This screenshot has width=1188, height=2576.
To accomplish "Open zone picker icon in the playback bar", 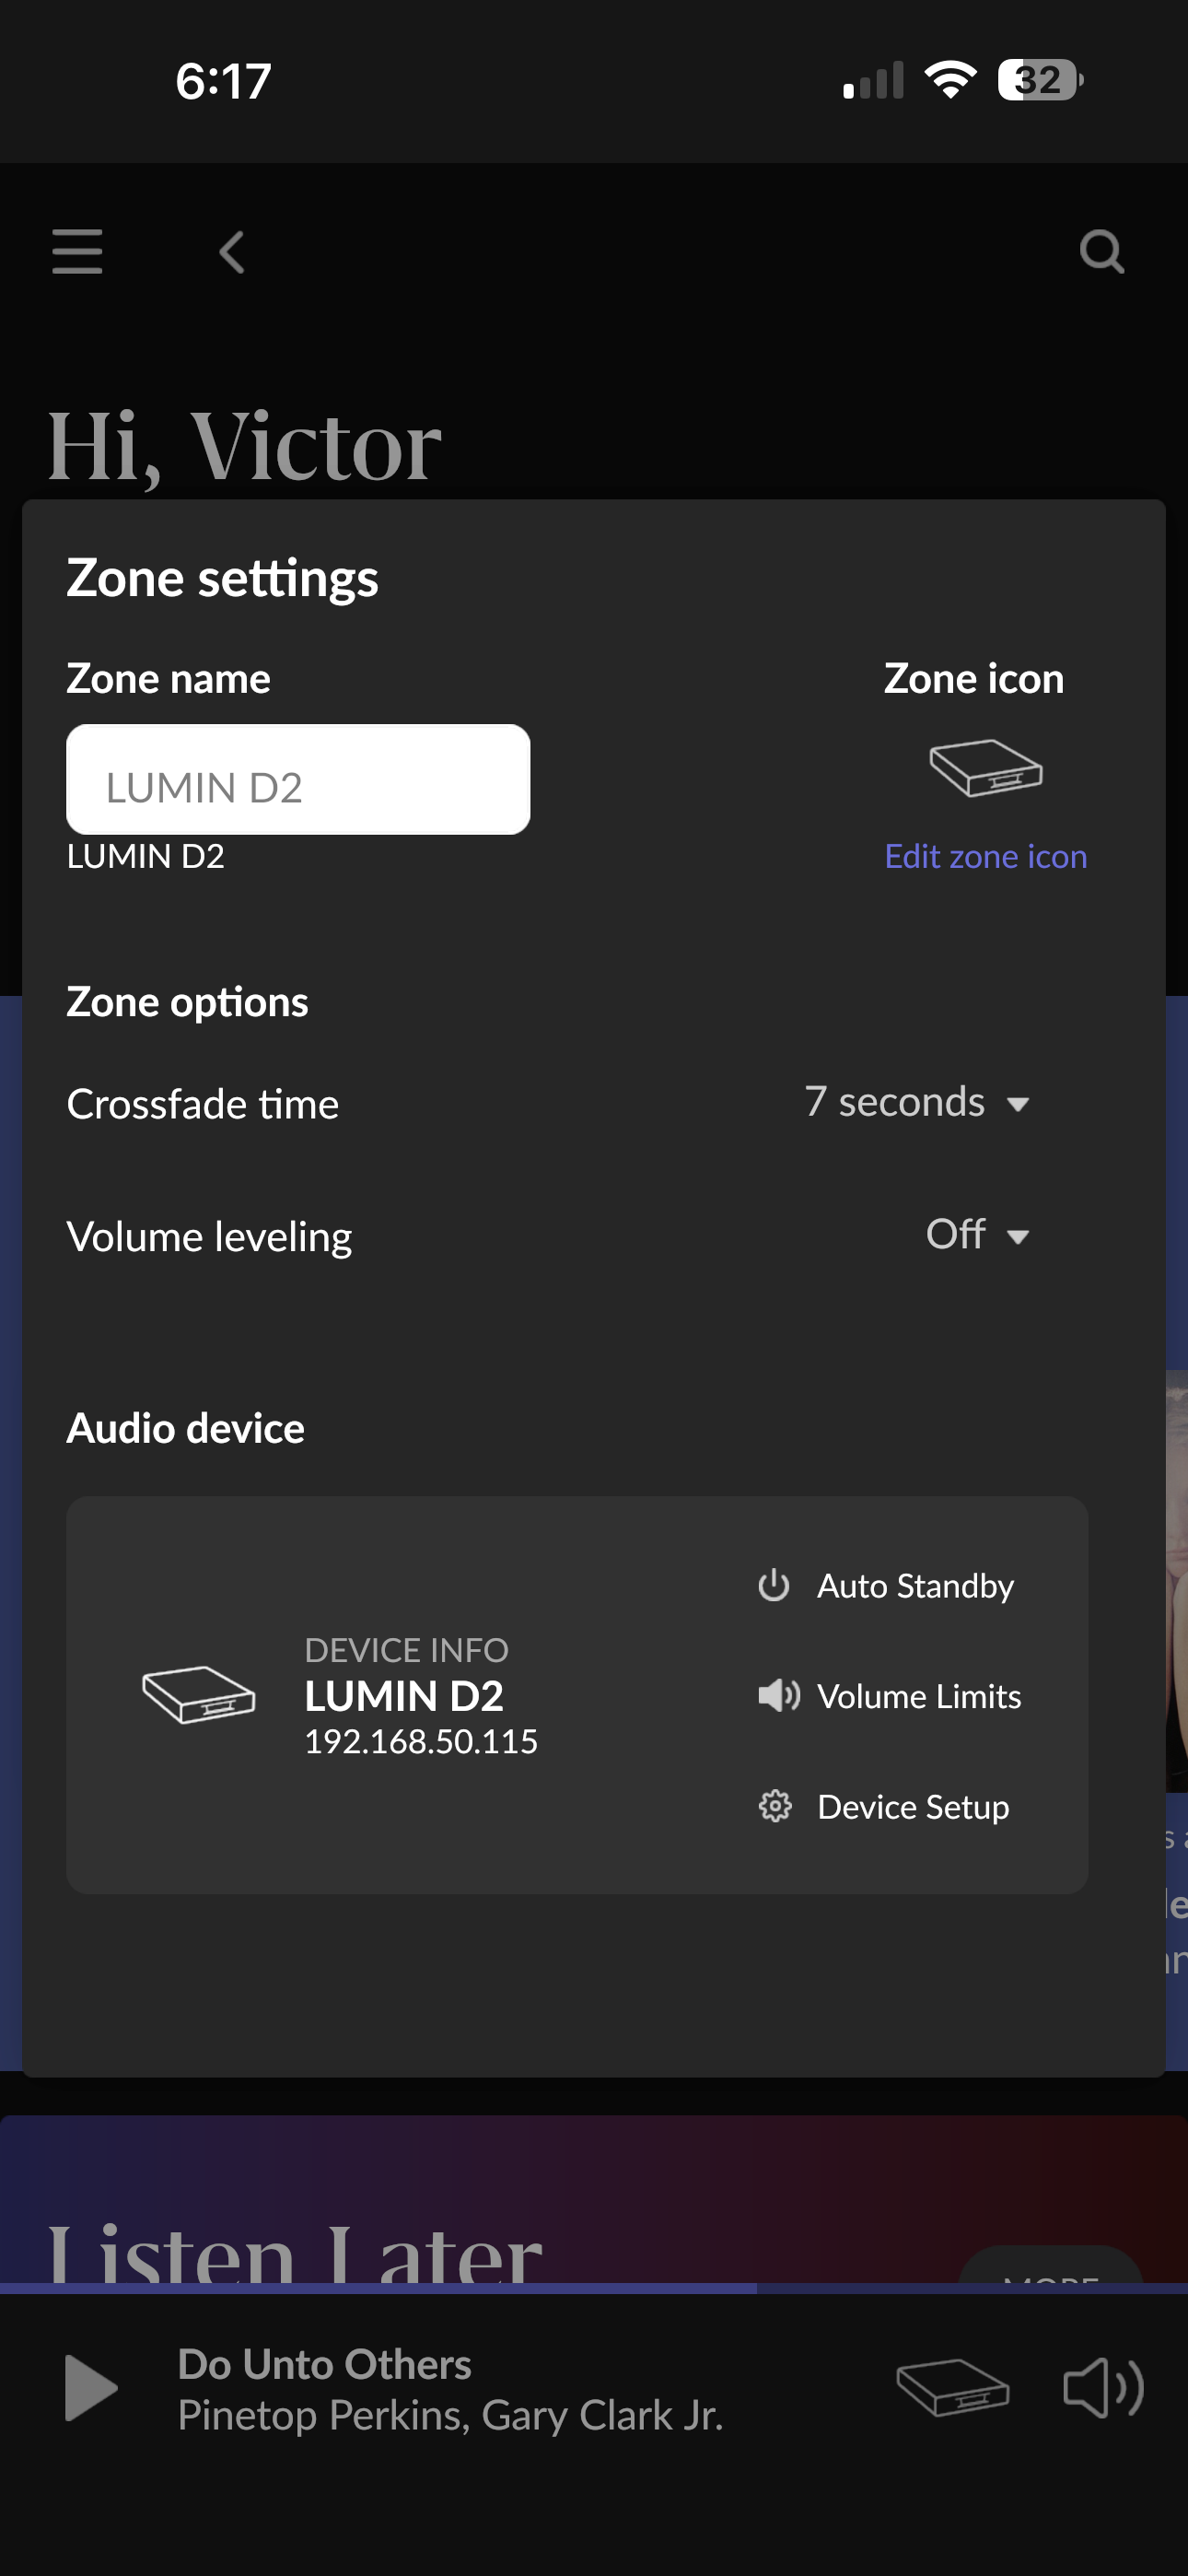I will [x=953, y=2388].
